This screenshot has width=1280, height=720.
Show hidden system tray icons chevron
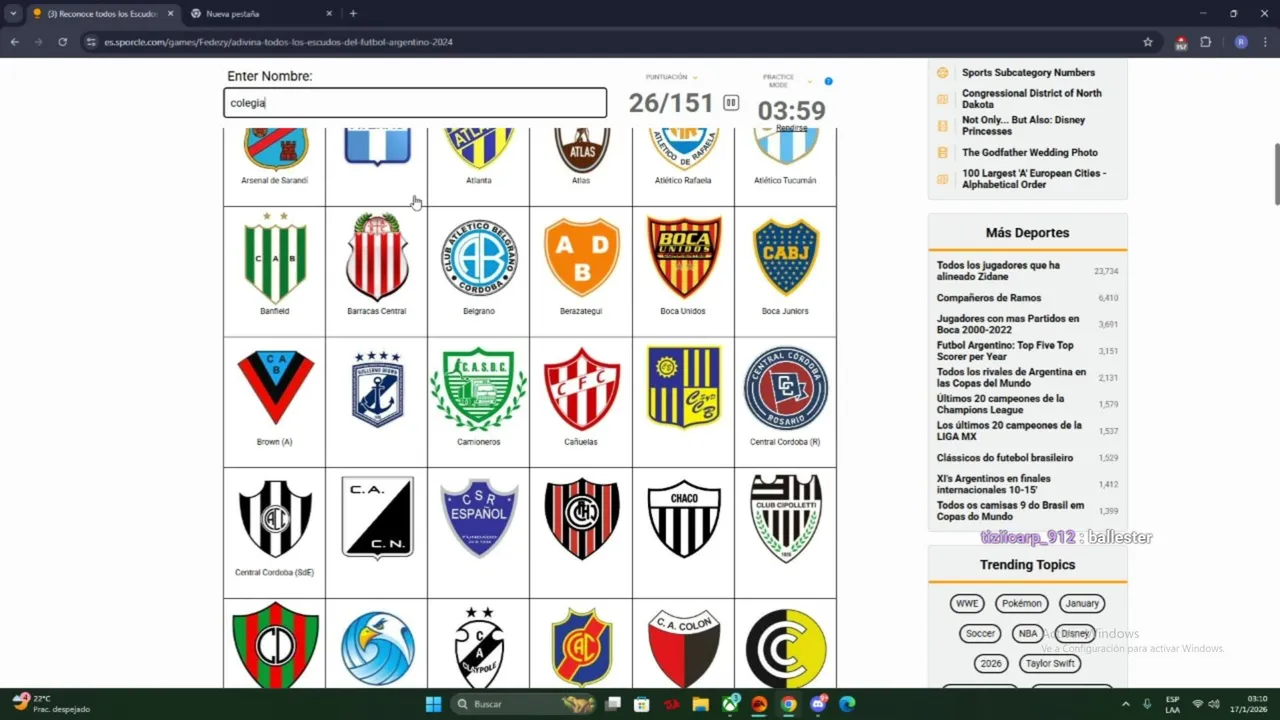point(1126,704)
